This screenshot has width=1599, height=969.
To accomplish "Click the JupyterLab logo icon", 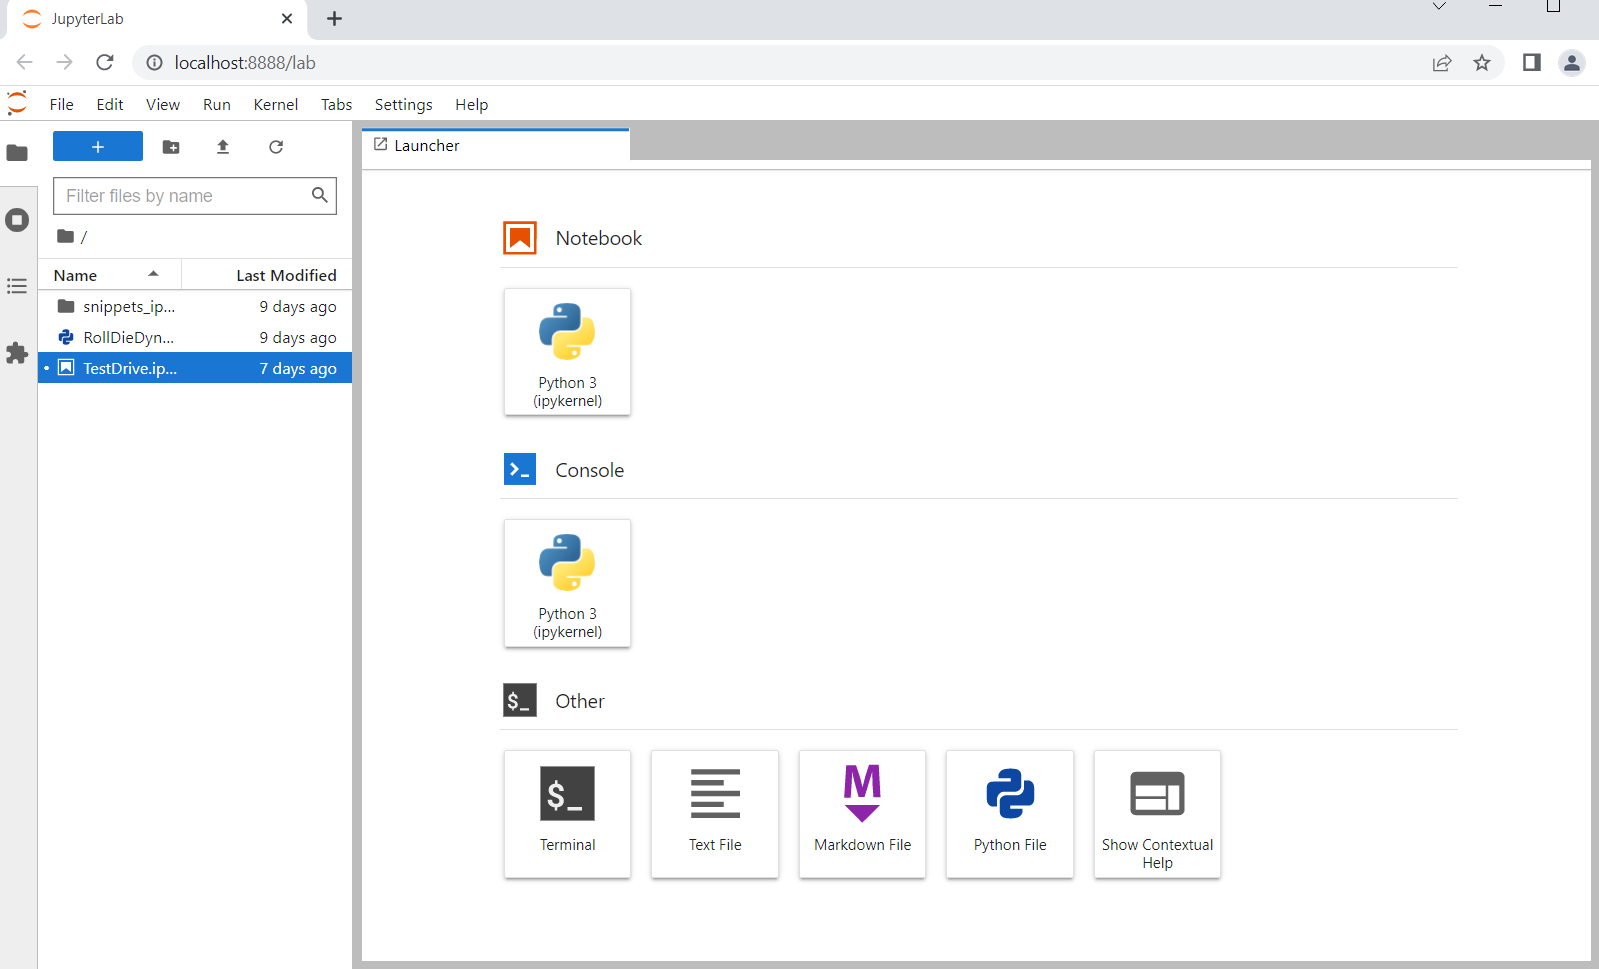I will click(17, 103).
